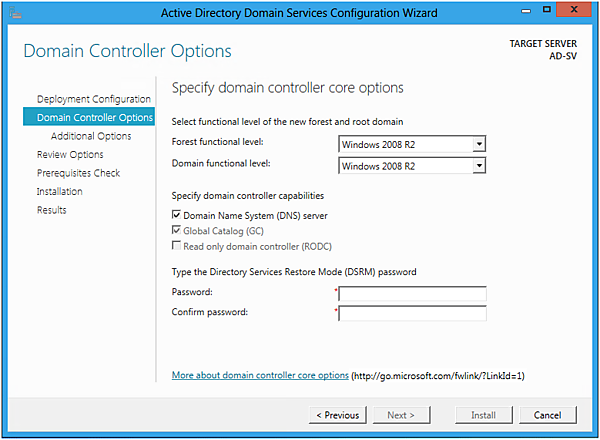
Task: Focus the Confirm password field
Action: [x=412, y=313]
